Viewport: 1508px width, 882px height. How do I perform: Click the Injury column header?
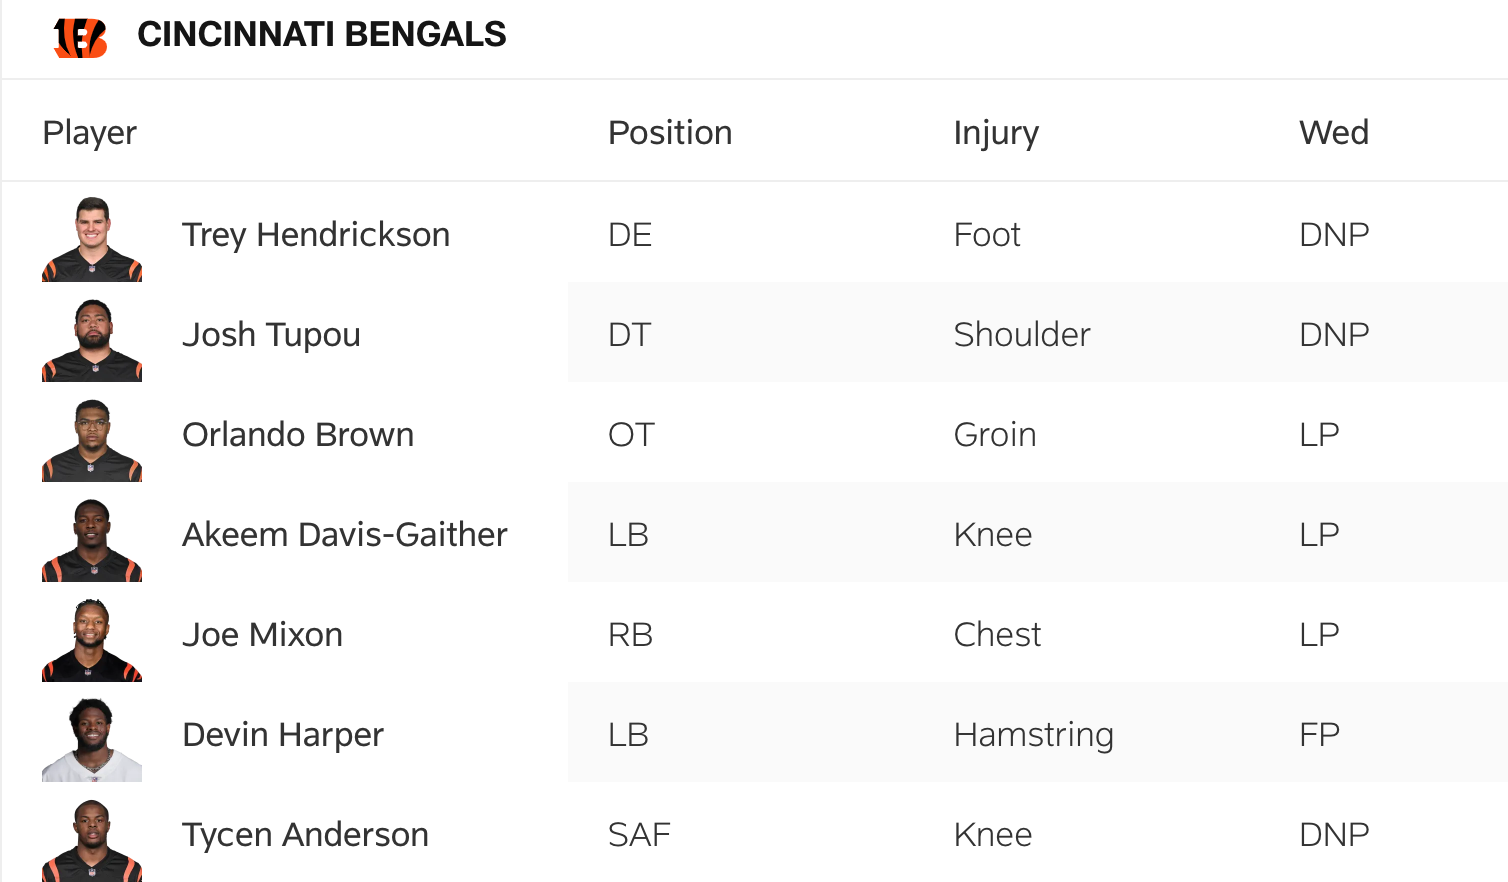point(996,133)
